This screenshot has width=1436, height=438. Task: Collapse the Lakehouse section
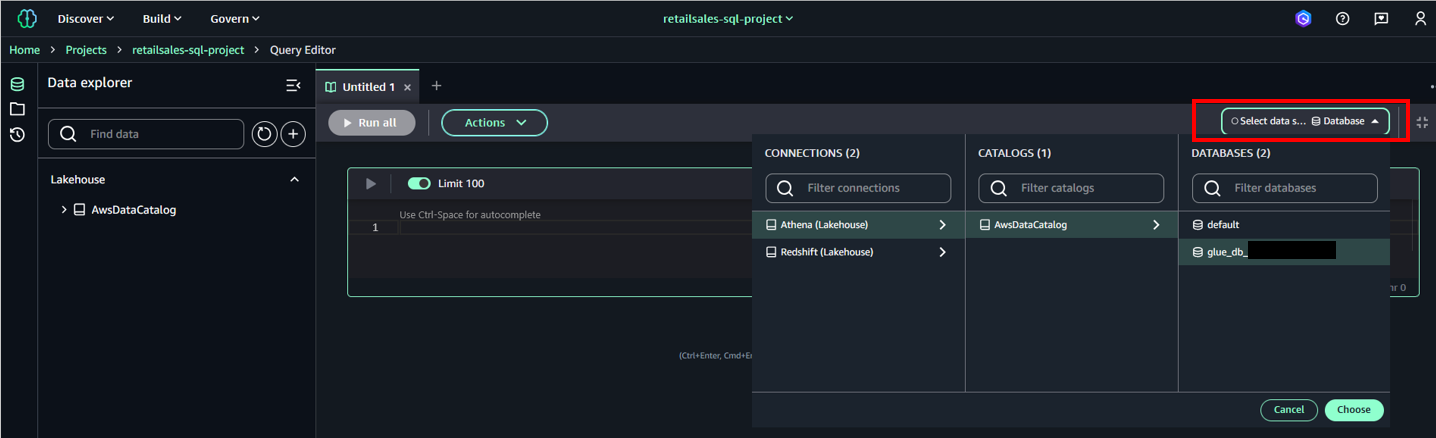click(x=294, y=180)
